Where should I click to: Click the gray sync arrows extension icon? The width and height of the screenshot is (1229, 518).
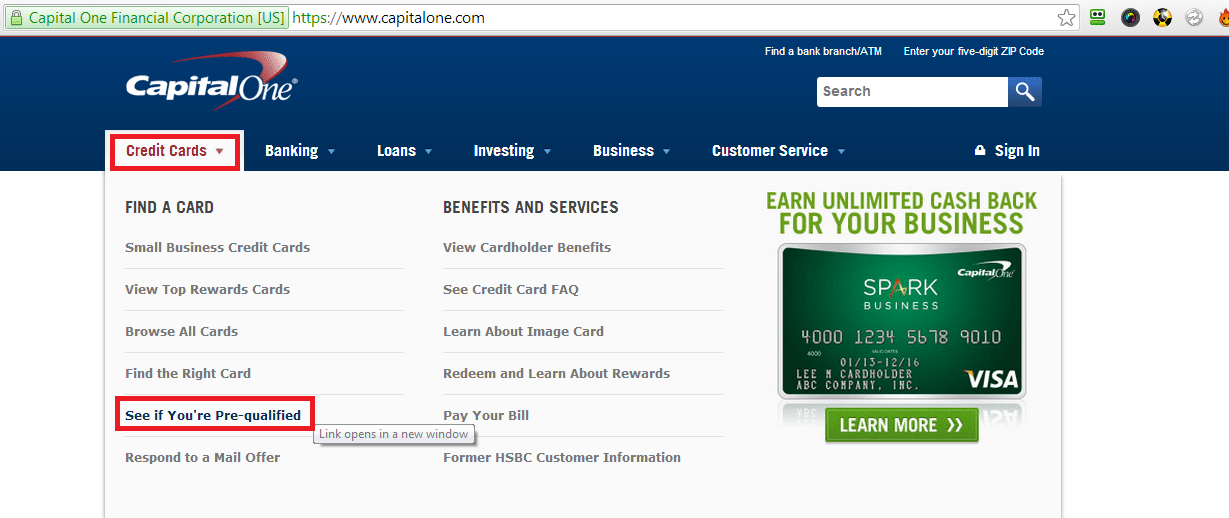coord(1193,17)
